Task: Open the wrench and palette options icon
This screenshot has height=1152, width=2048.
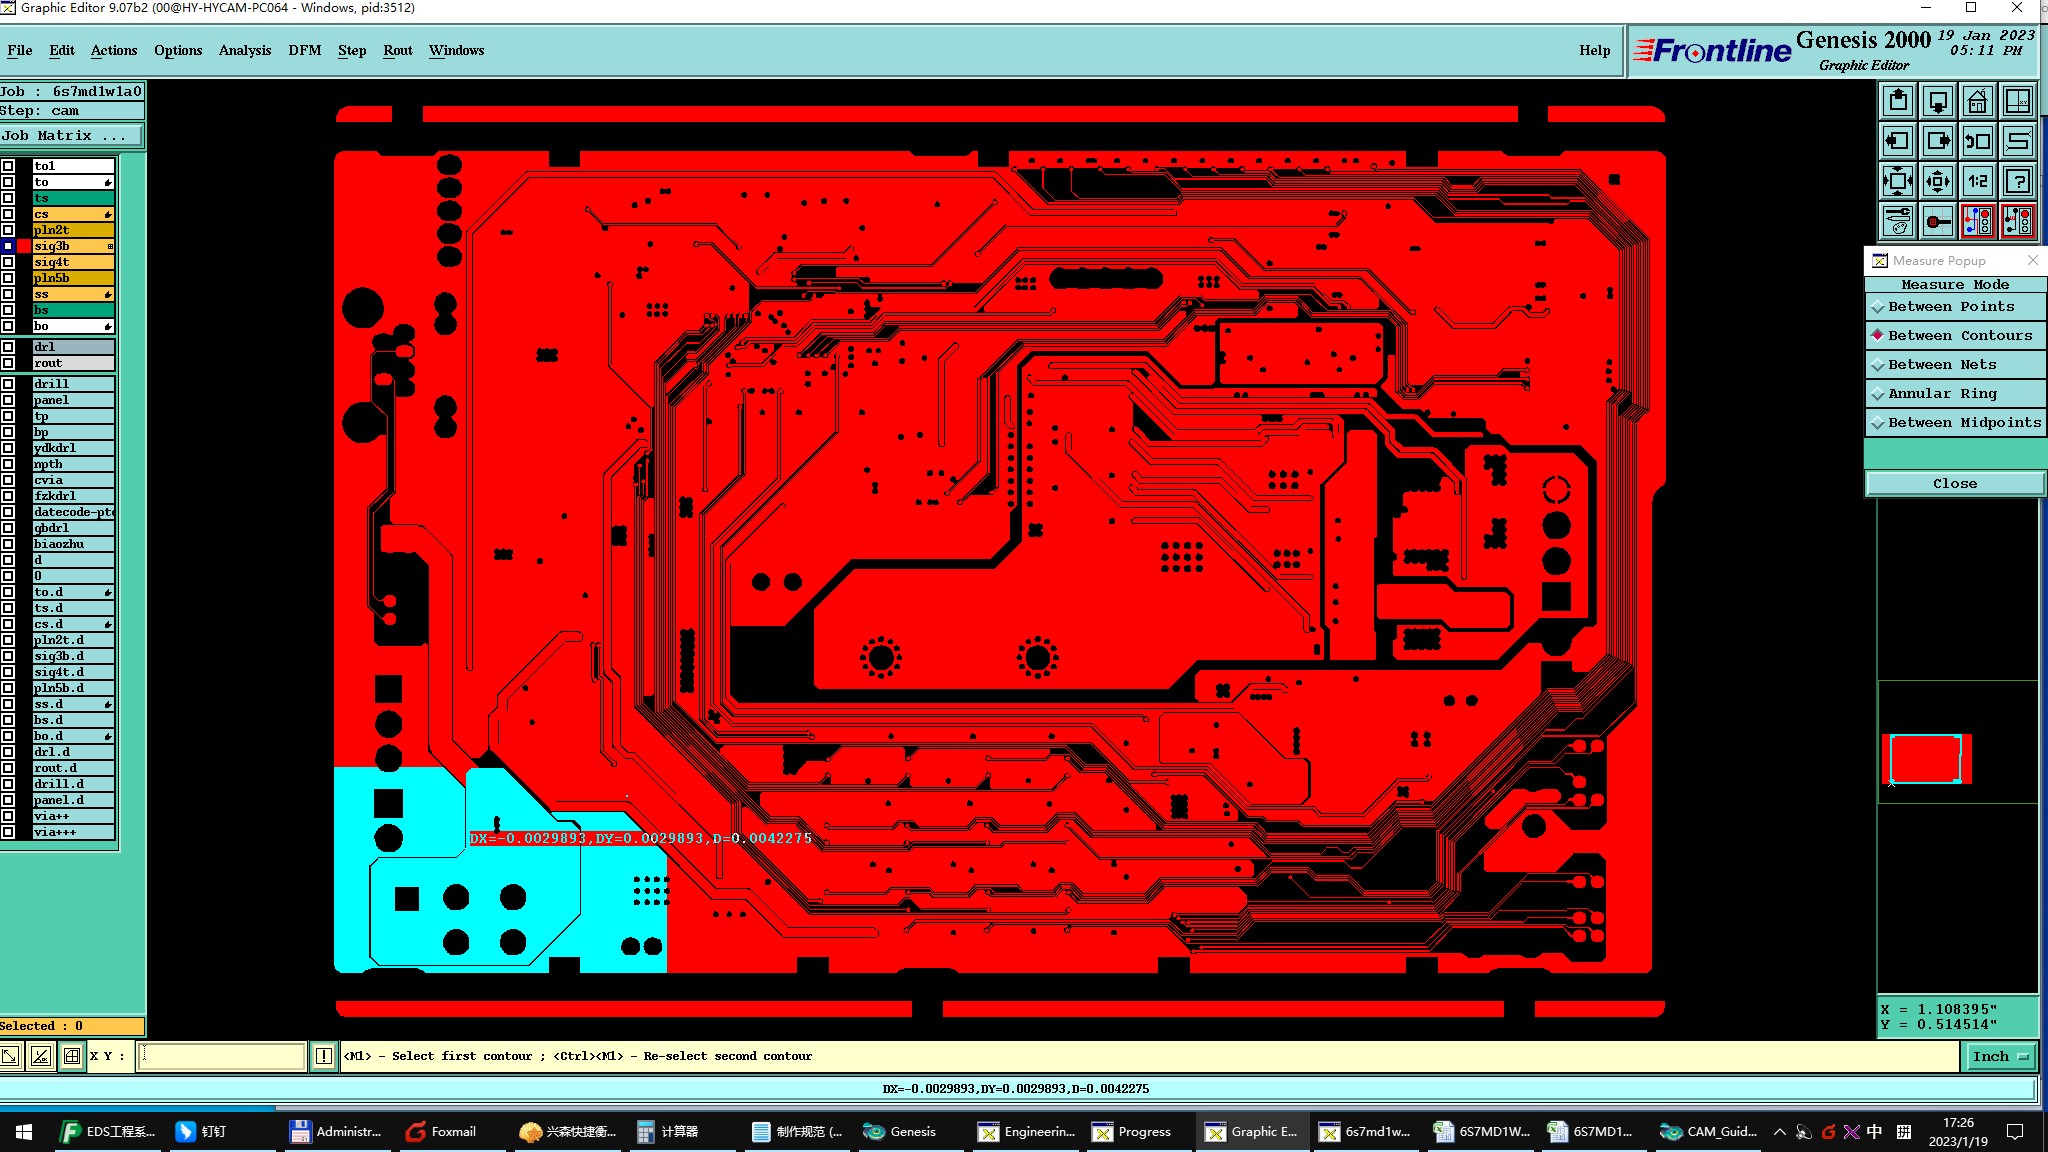Action: tap(1898, 221)
